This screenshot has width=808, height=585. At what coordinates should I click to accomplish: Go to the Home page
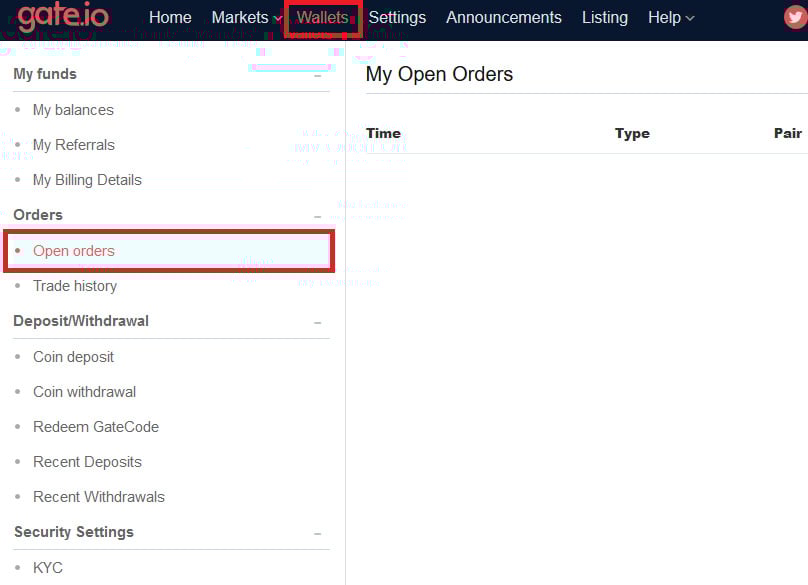[x=170, y=18]
